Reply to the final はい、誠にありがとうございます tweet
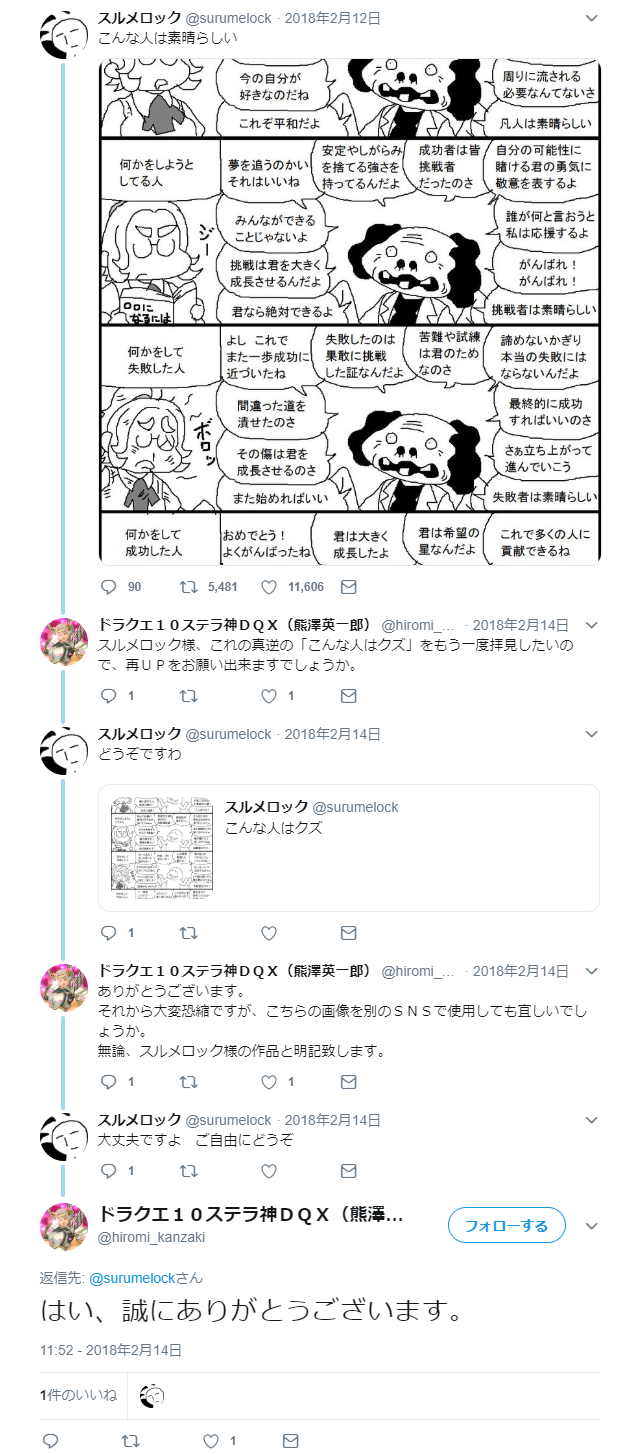The width and height of the screenshot is (640, 1455). pos(50,1441)
